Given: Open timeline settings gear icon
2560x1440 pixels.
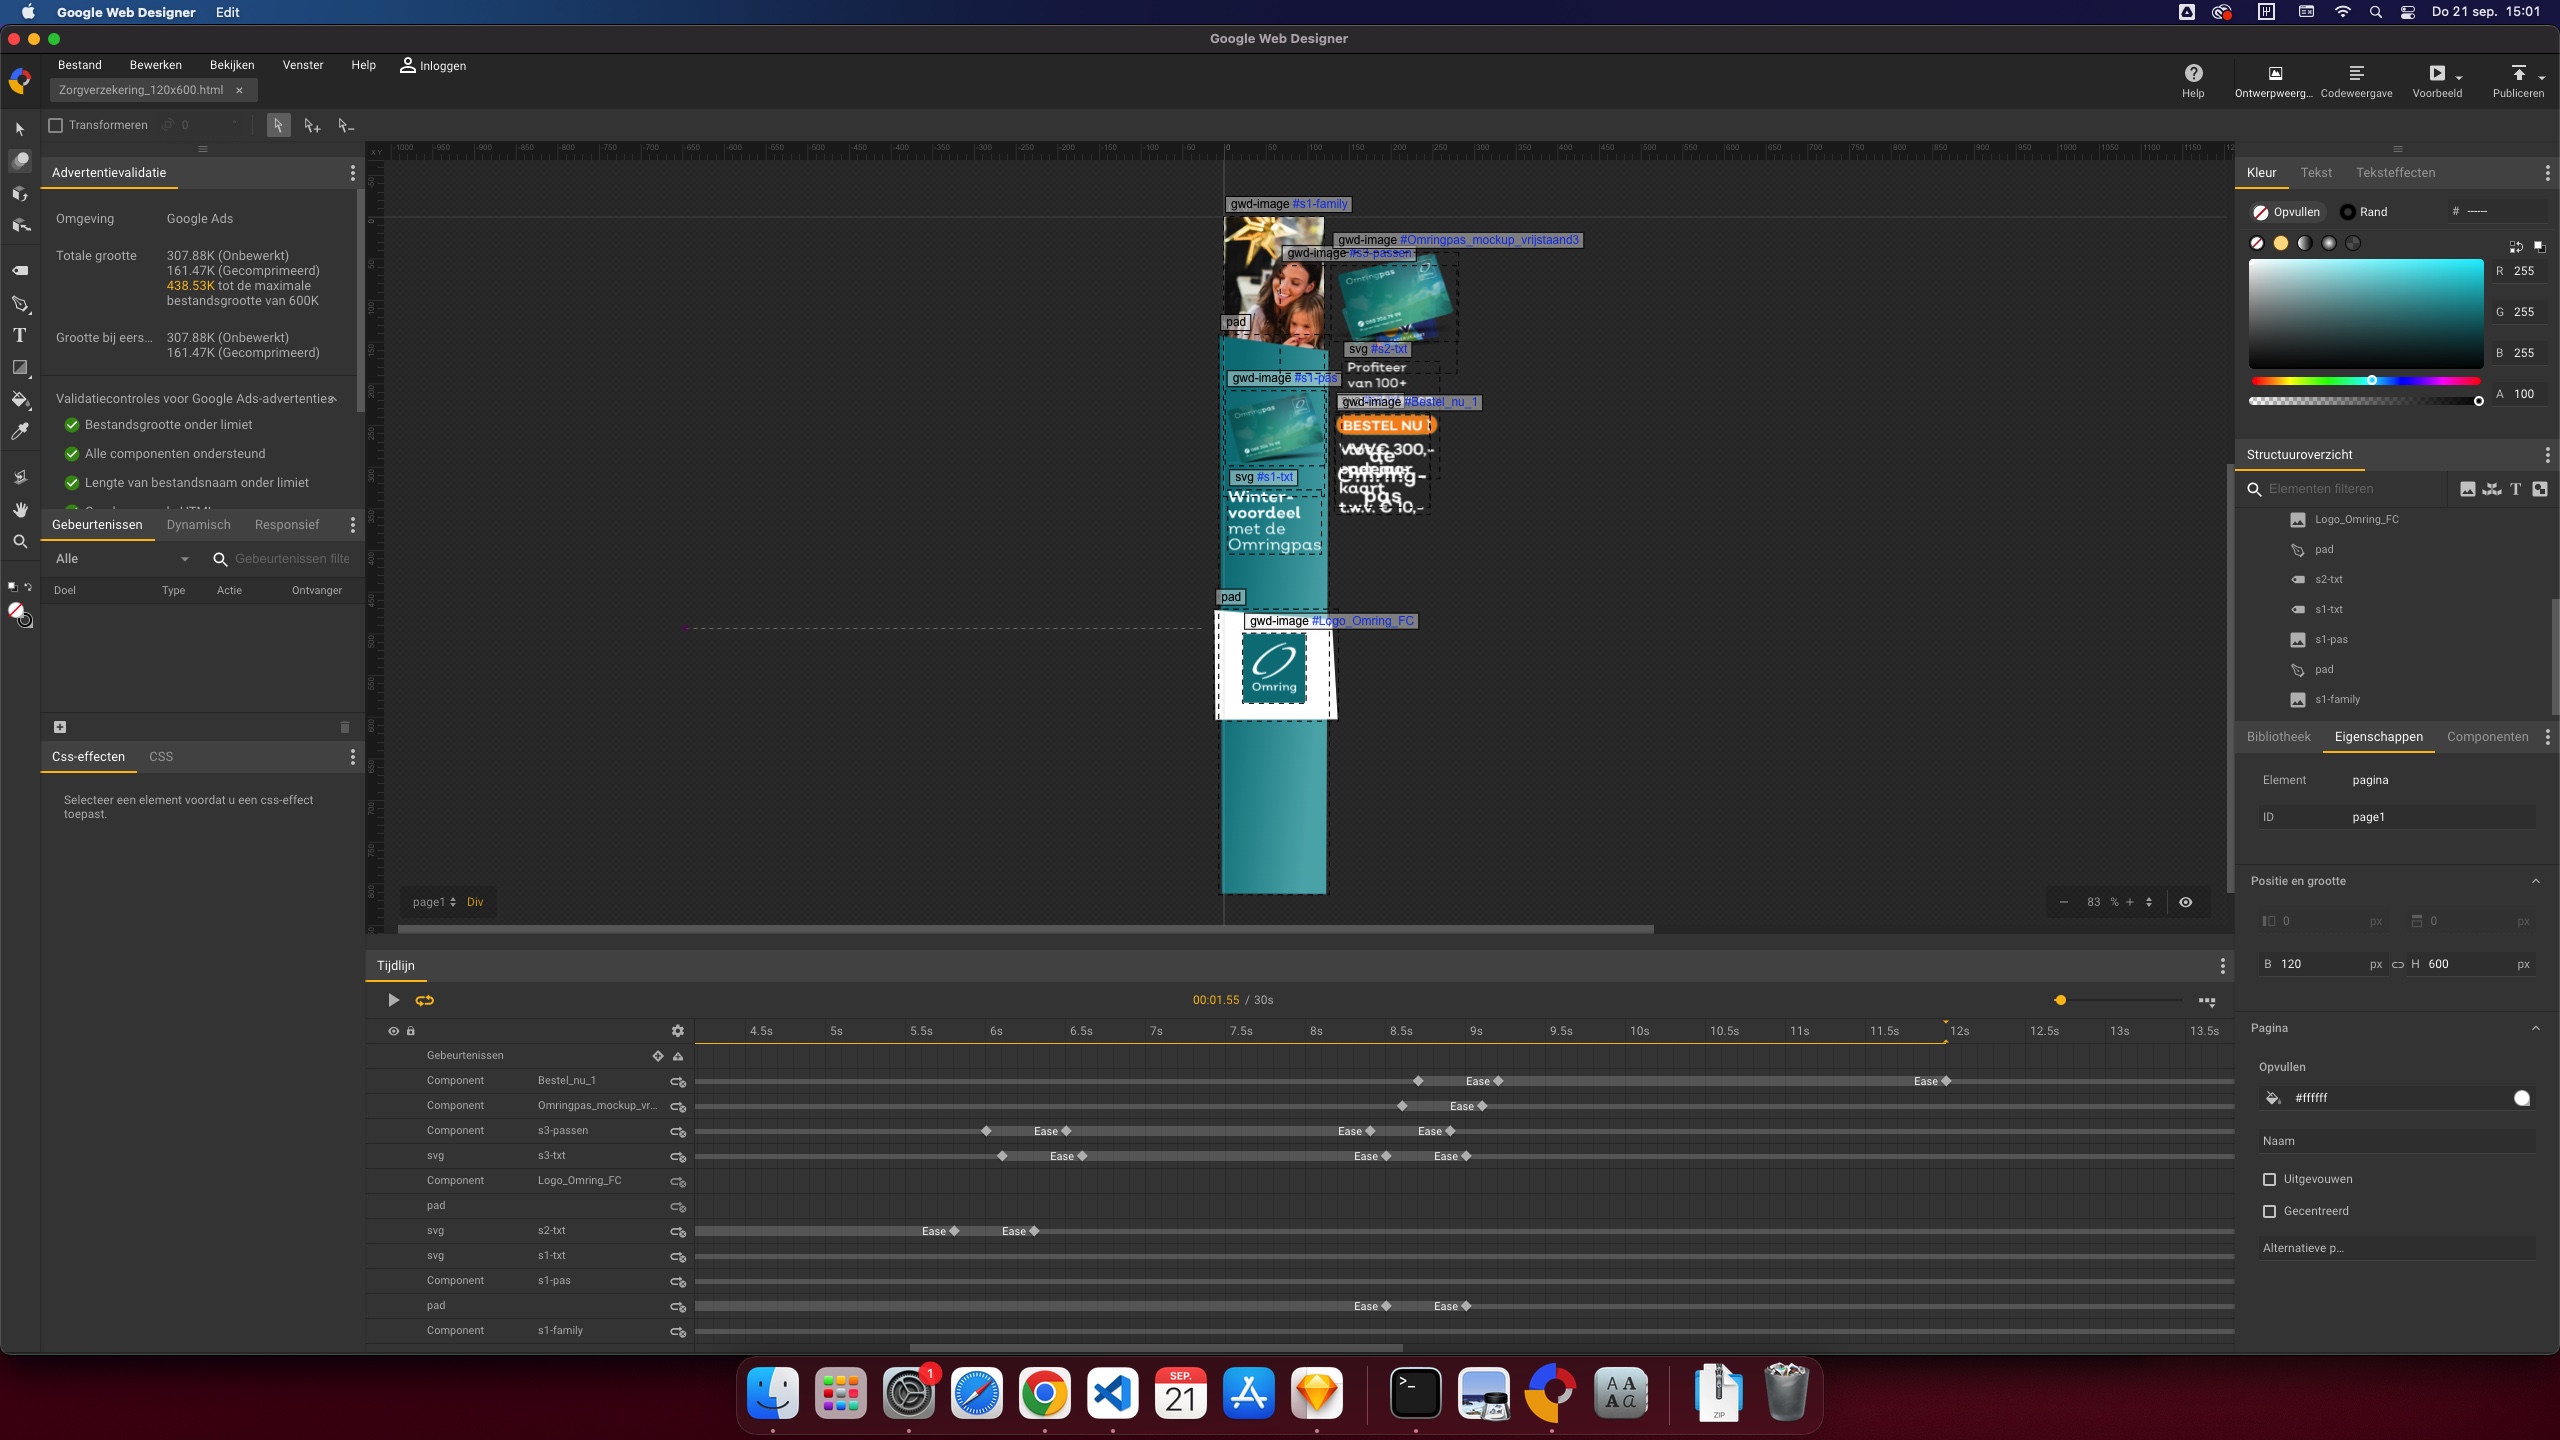Looking at the screenshot, I should coord(678,1031).
